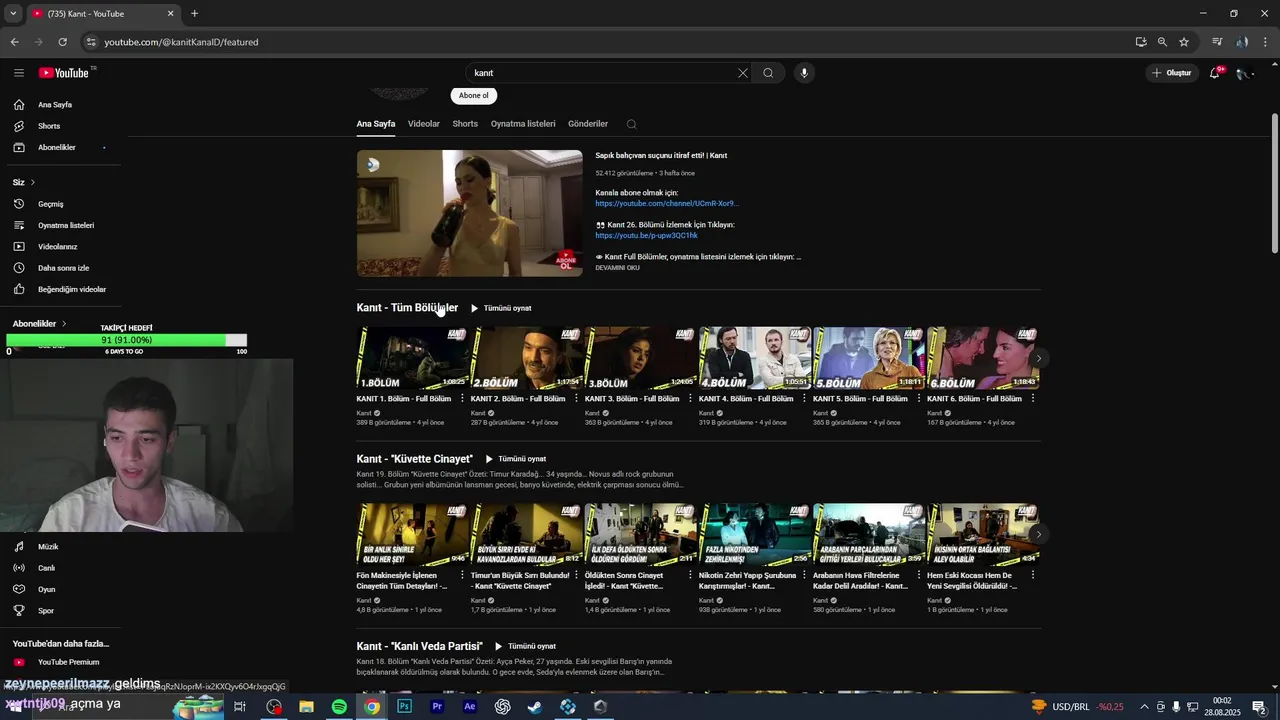Viewport: 1280px width, 720px height.
Task: Clear the search box with the X icon
Action: point(742,73)
